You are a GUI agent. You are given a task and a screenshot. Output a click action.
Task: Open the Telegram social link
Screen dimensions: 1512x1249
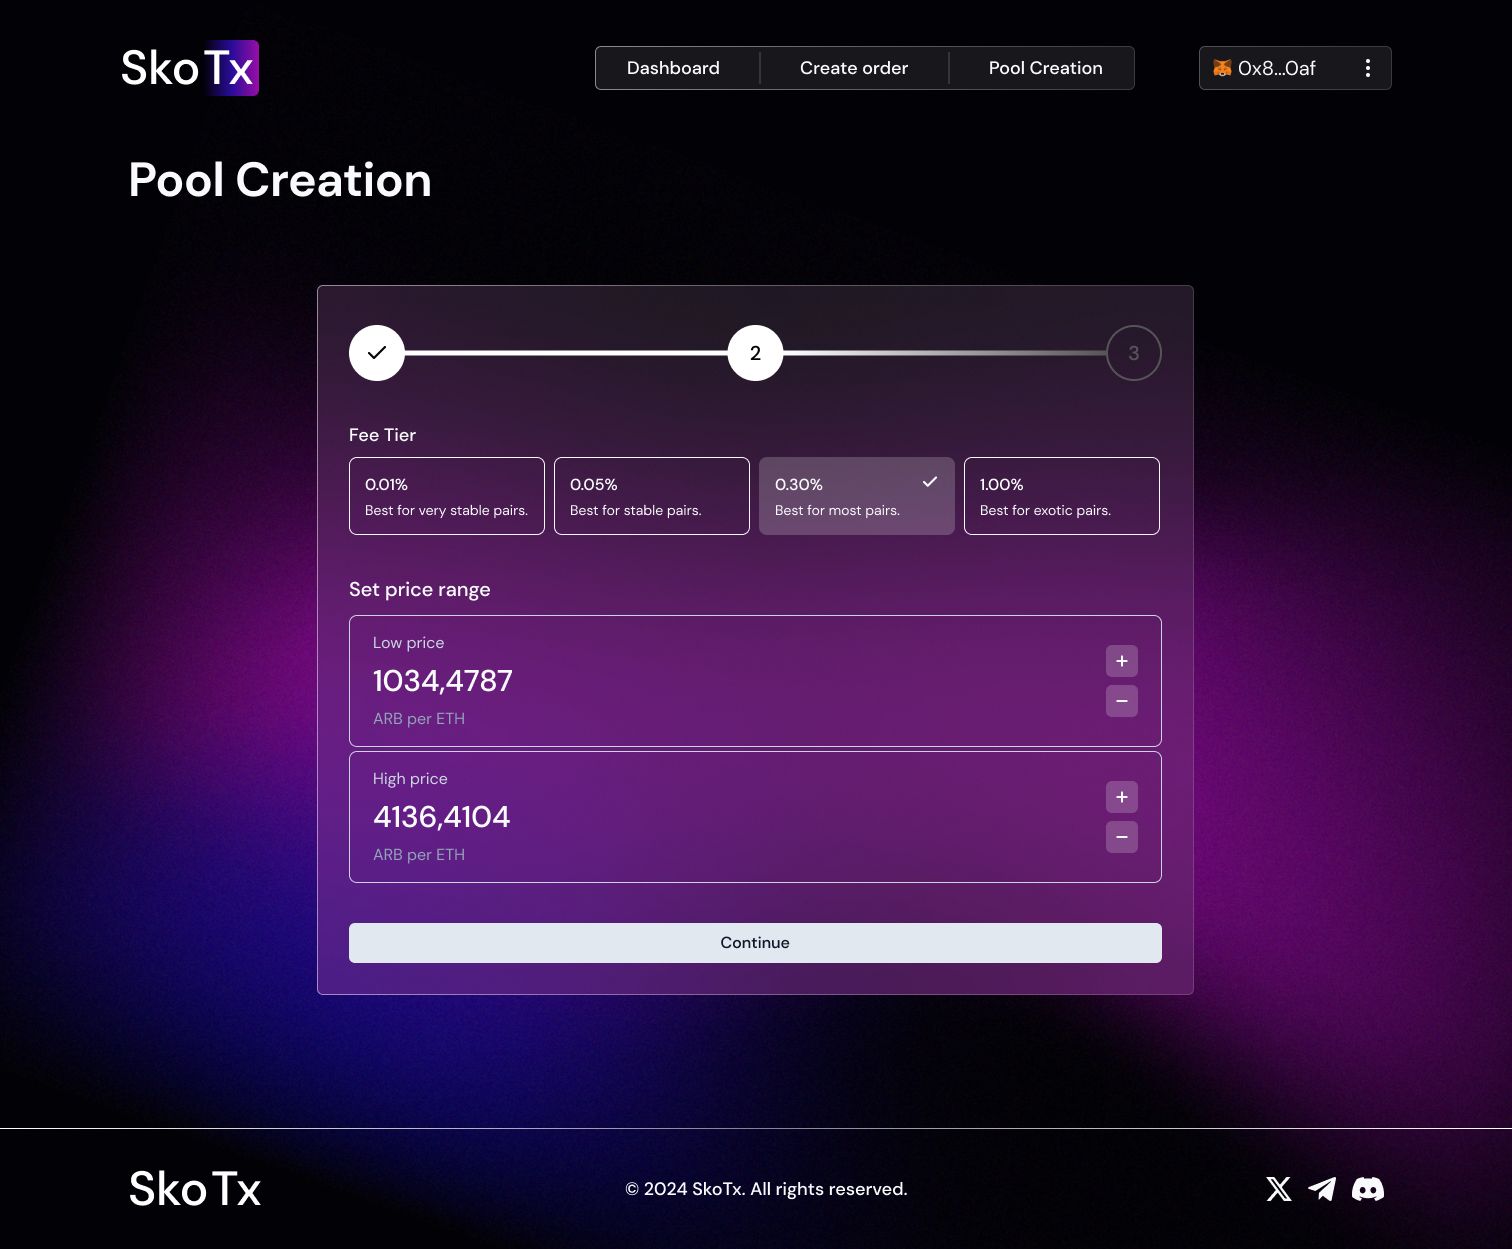pyautogui.click(x=1322, y=1189)
